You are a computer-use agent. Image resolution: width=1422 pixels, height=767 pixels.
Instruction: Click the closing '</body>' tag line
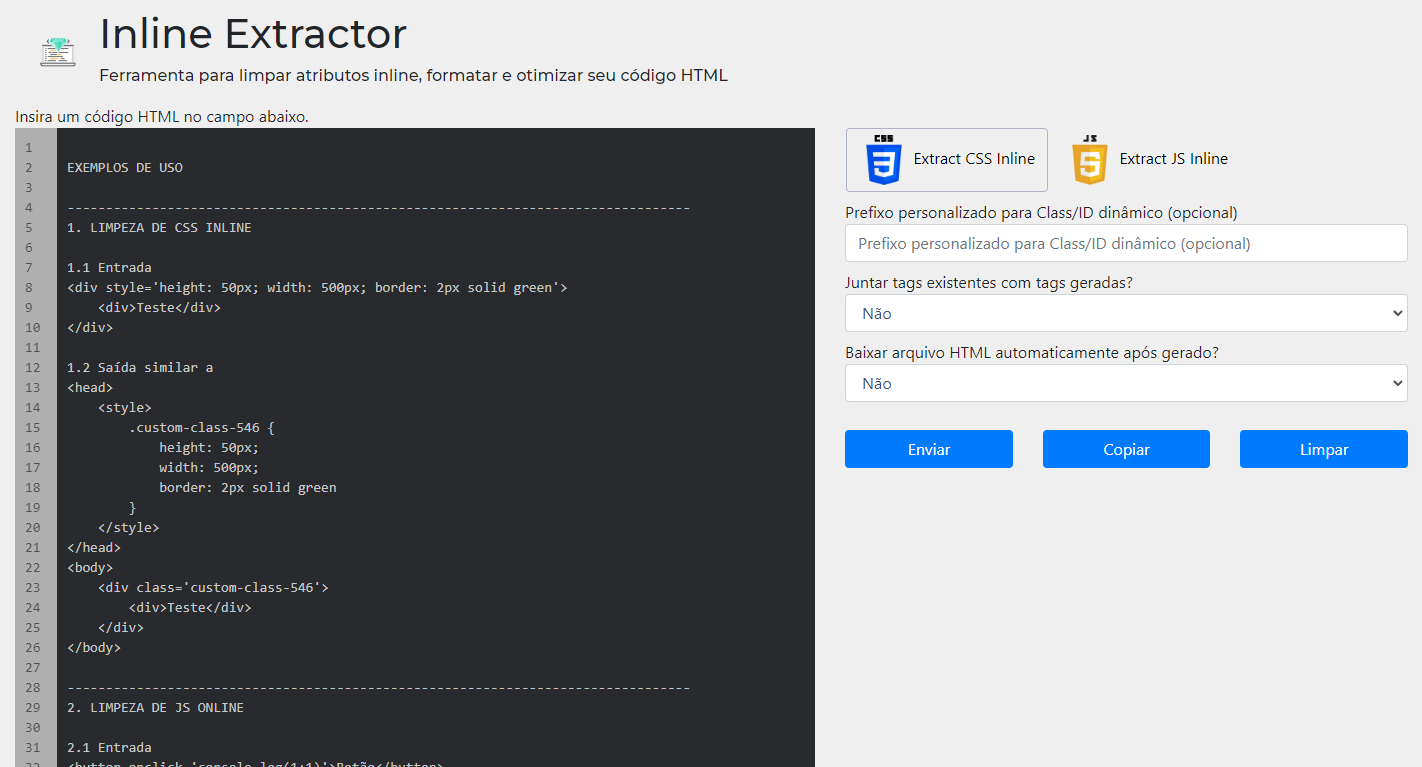coord(94,647)
